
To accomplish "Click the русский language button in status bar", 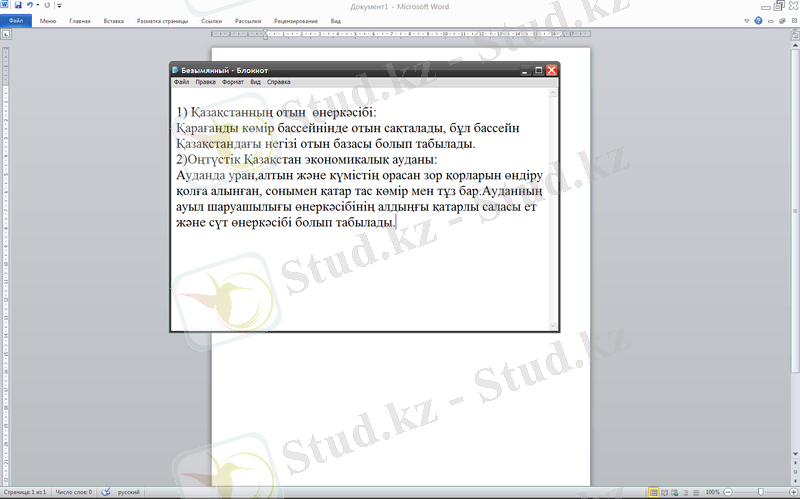I will 129,492.
